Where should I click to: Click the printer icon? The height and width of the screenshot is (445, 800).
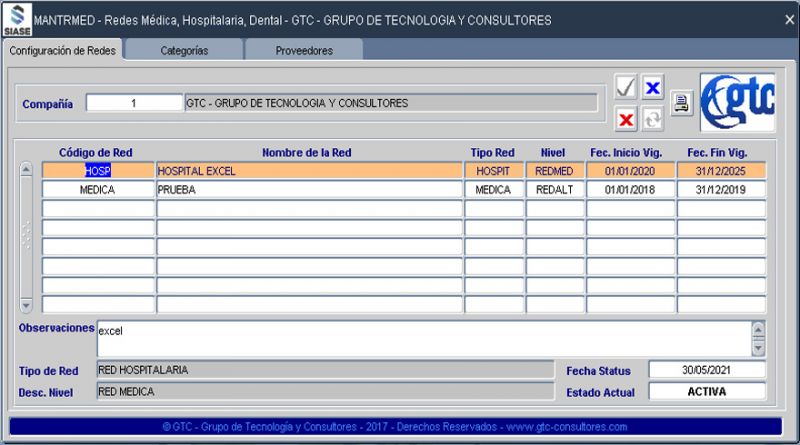point(681,103)
